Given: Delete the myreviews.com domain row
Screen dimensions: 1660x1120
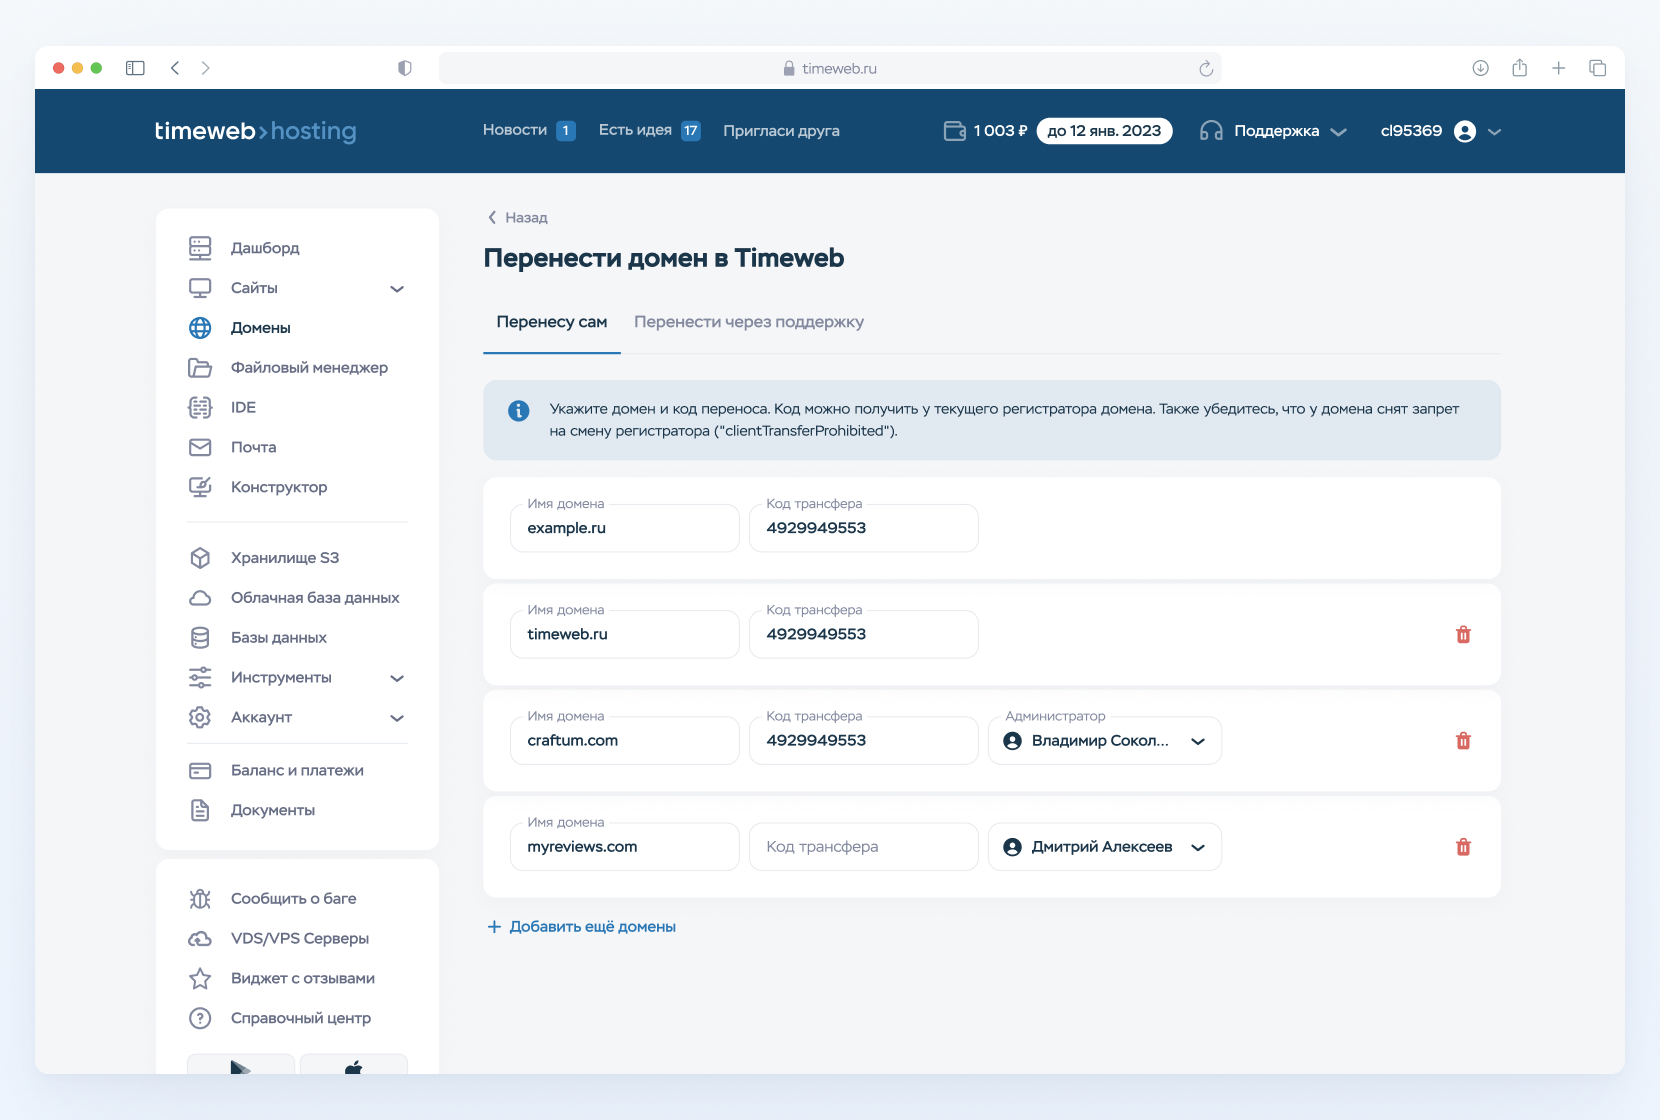Looking at the screenshot, I should (1463, 847).
